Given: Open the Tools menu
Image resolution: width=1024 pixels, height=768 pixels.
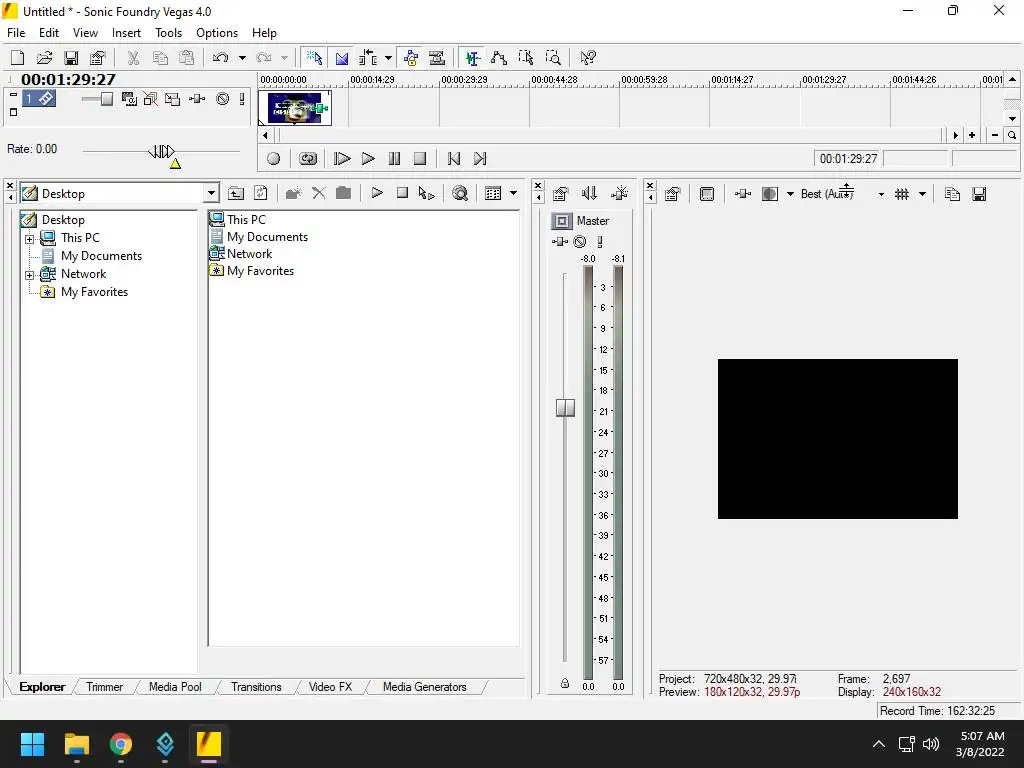Looking at the screenshot, I should click(168, 33).
